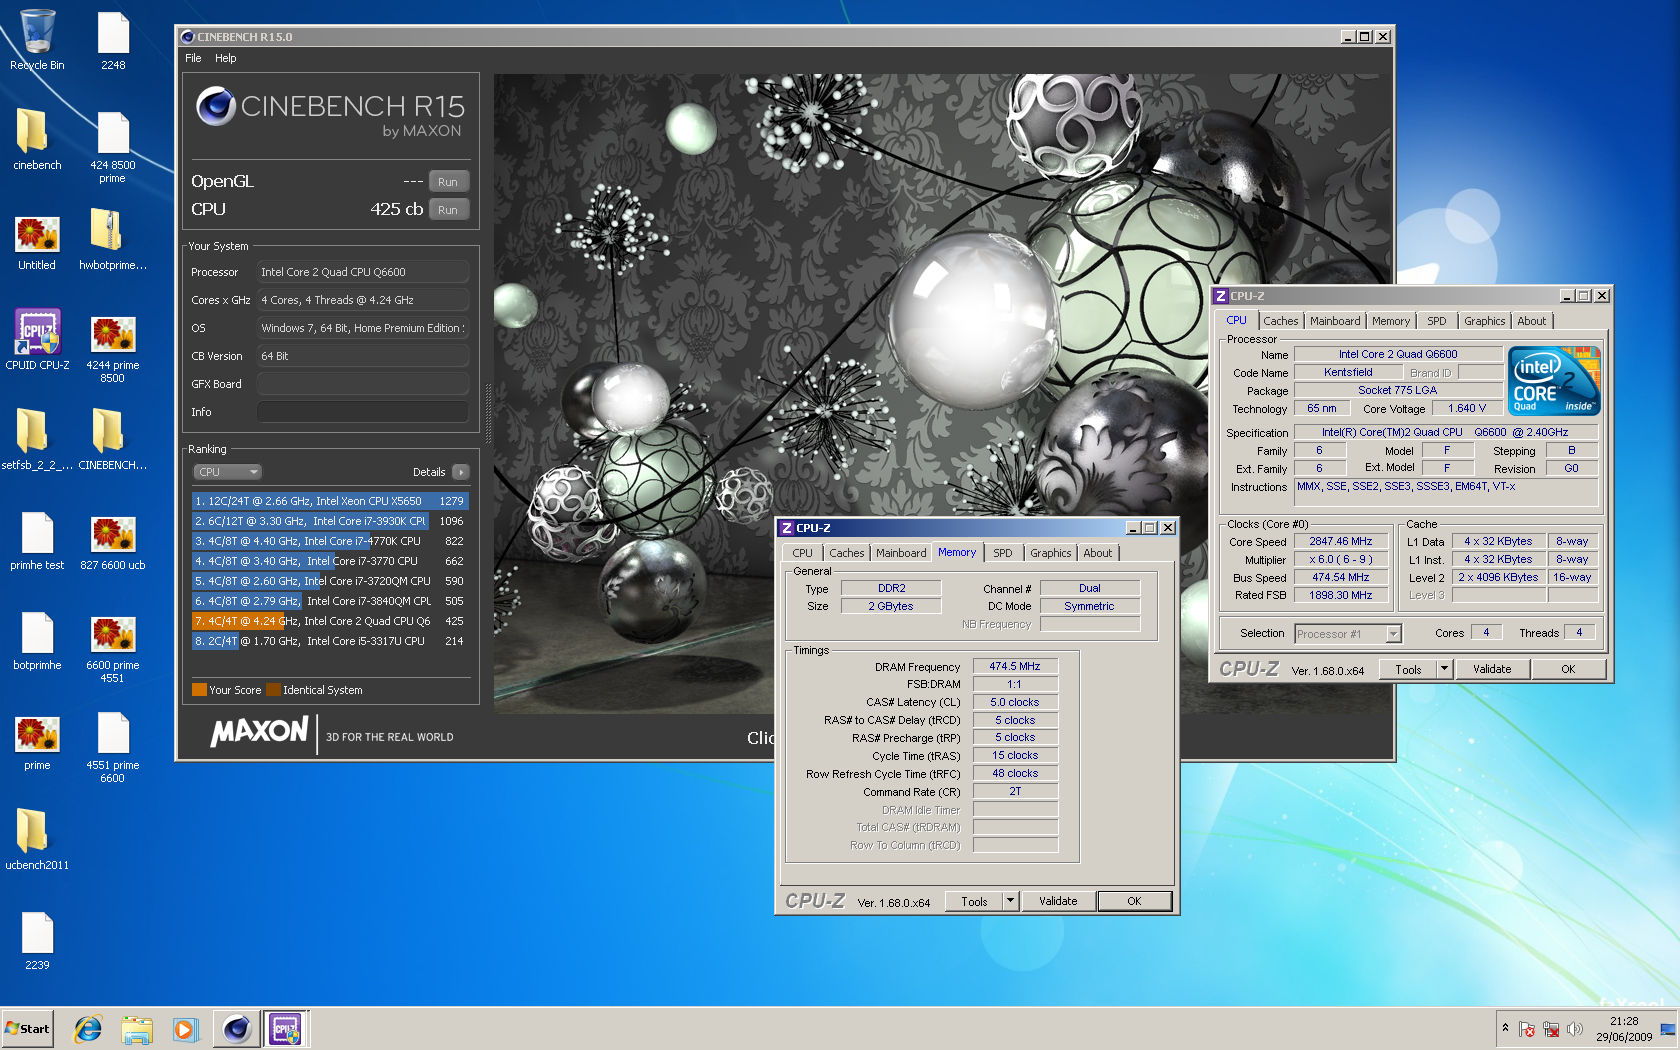The image size is (1680, 1050).
Task: Open the CPU ranking type dropdown
Action: pyautogui.click(x=227, y=472)
